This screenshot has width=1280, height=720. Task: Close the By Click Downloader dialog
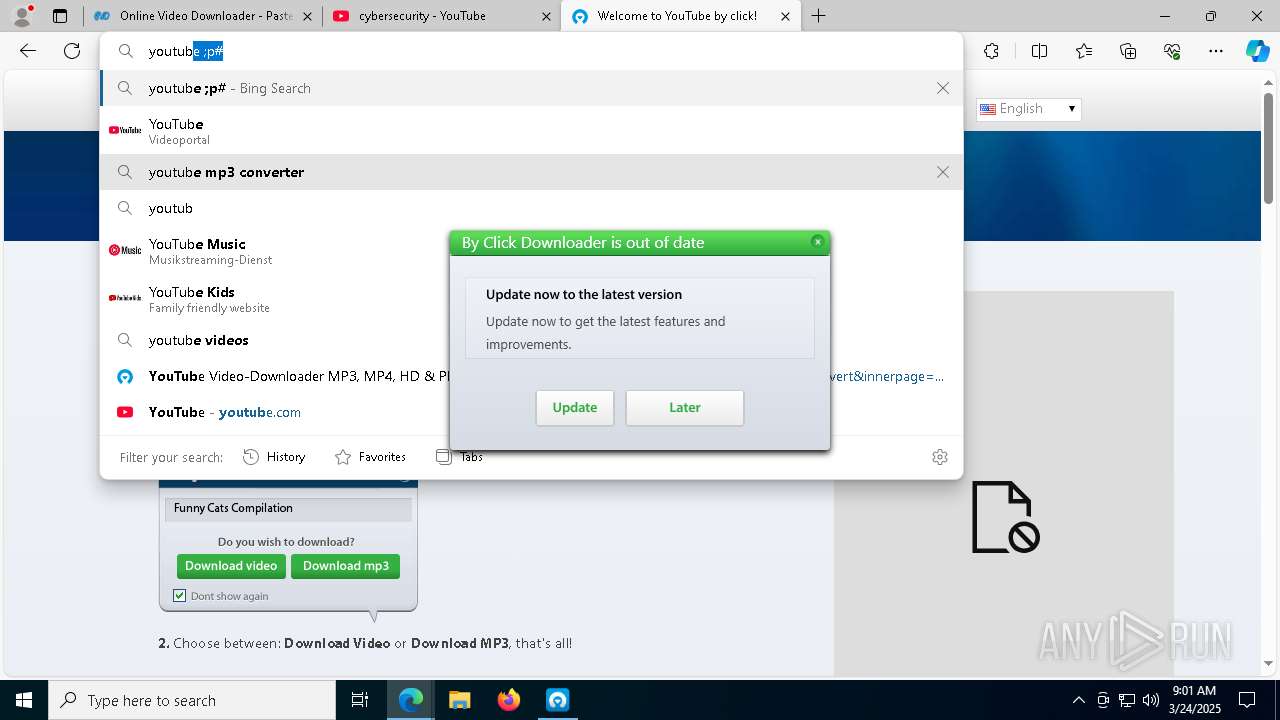817,242
